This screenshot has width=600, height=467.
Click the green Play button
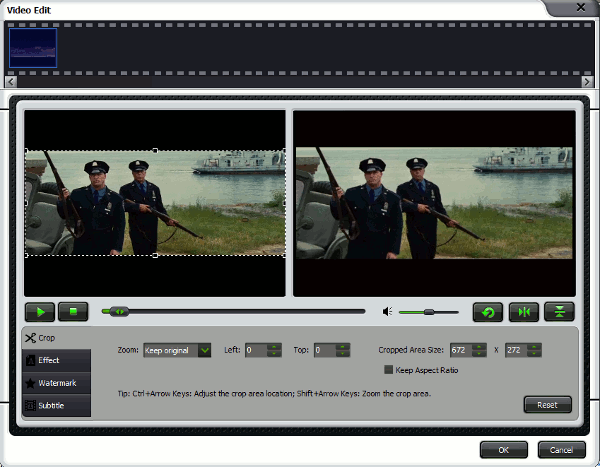(x=40, y=312)
